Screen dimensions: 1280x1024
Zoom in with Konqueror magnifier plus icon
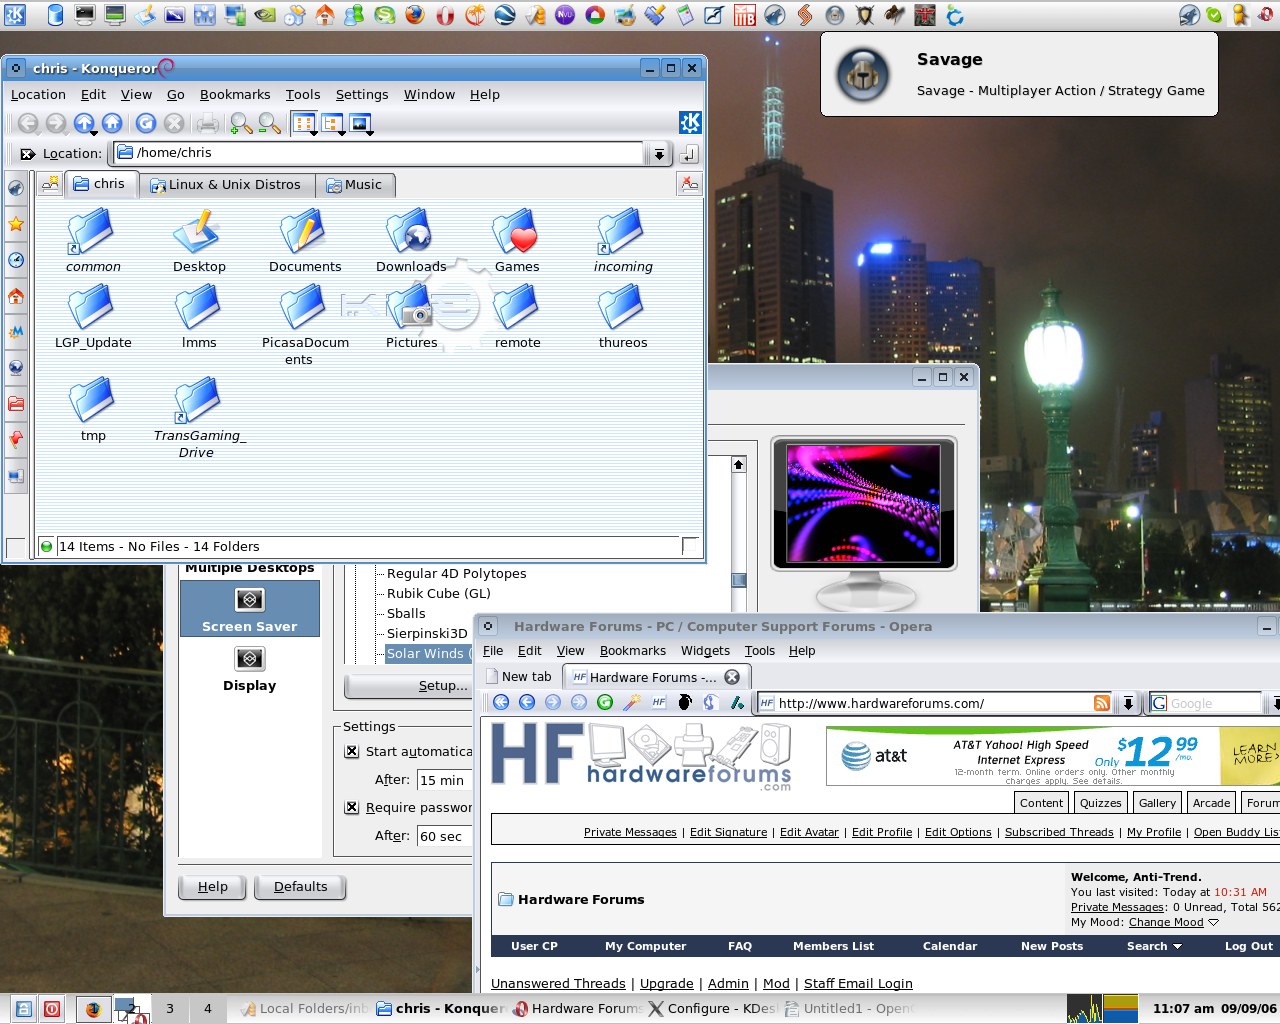(241, 123)
